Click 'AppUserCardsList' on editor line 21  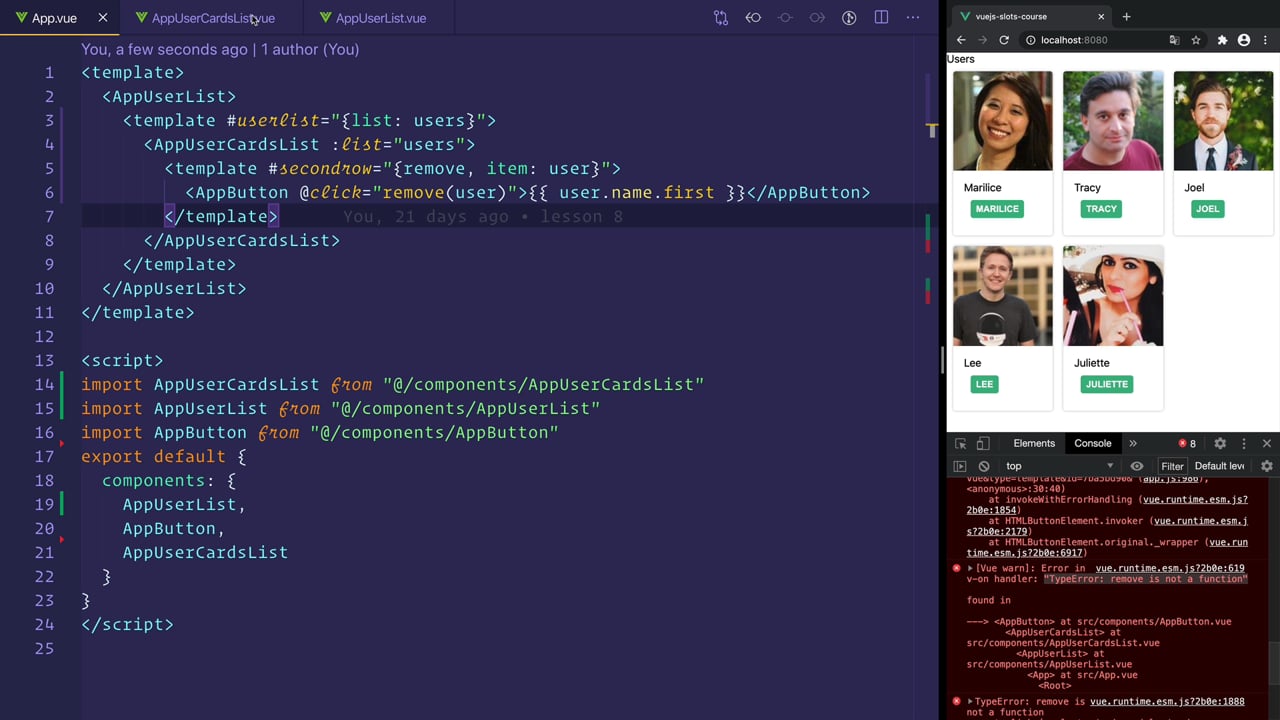coord(205,552)
